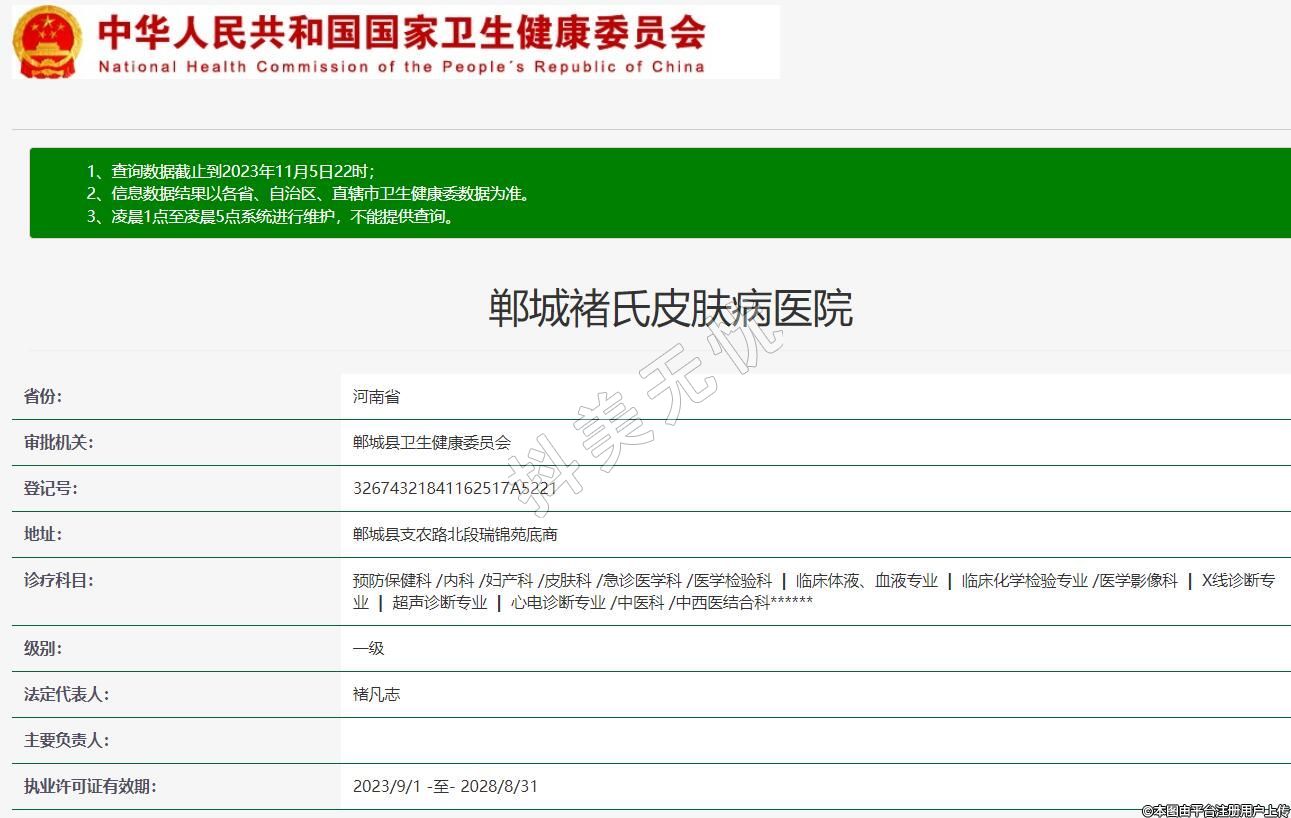1291x818 pixels.
Task: Select the legal representative name 褚凡志
Action: click(376, 695)
